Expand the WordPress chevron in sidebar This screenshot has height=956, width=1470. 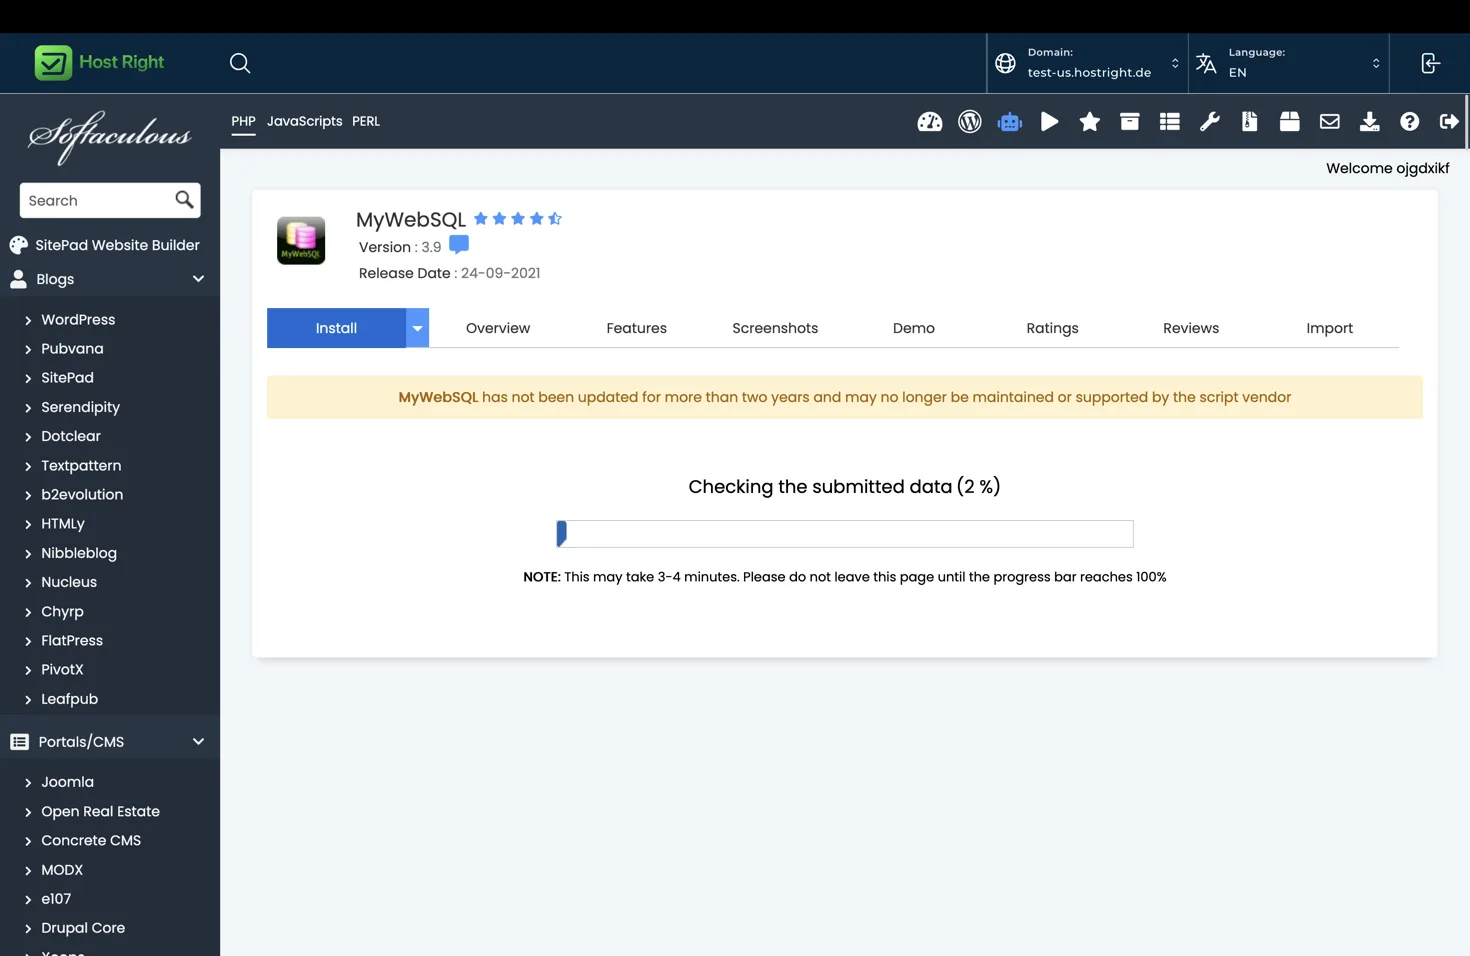pyautogui.click(x=28, y=321)
